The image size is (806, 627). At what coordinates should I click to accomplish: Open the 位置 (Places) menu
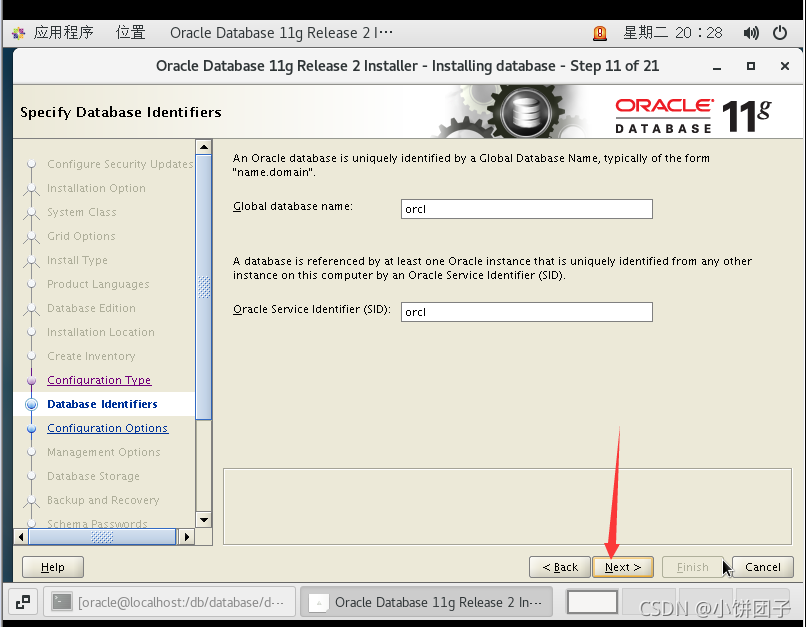coord(131,33)
